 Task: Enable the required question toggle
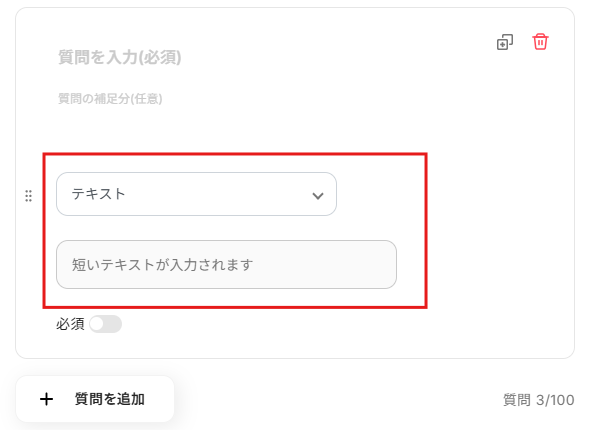(105, 324)
